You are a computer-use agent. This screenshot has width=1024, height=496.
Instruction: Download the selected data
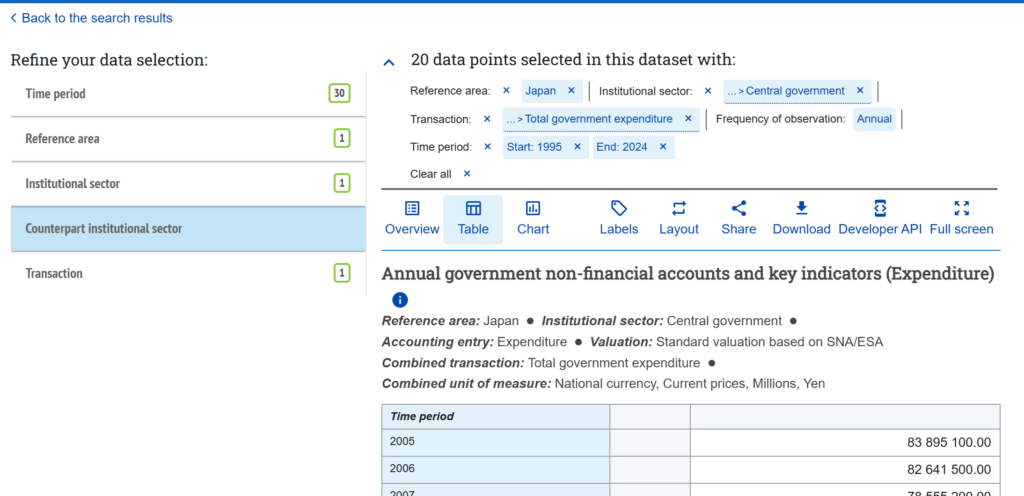[x=801, y=218]
